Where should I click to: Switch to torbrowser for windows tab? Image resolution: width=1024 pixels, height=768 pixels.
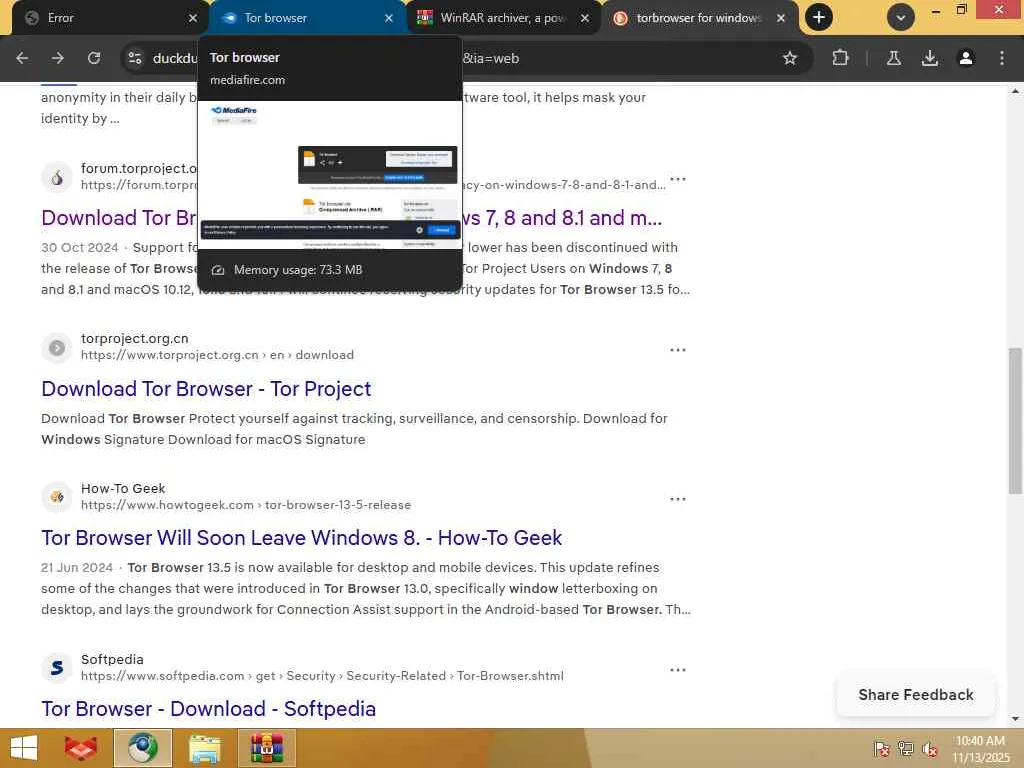699,18
